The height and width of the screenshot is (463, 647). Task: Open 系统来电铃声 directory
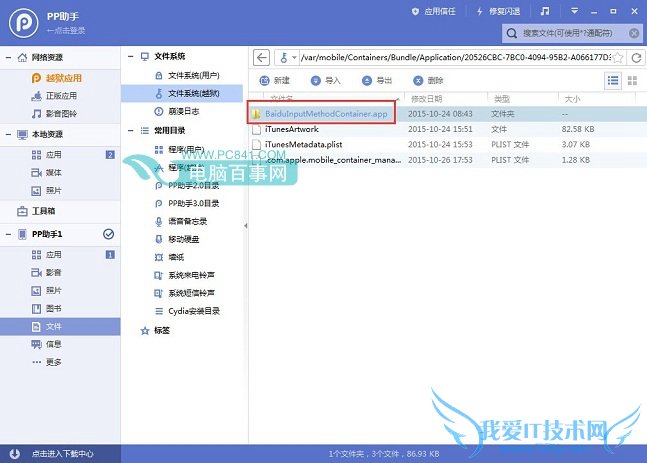tap(184, 275)
